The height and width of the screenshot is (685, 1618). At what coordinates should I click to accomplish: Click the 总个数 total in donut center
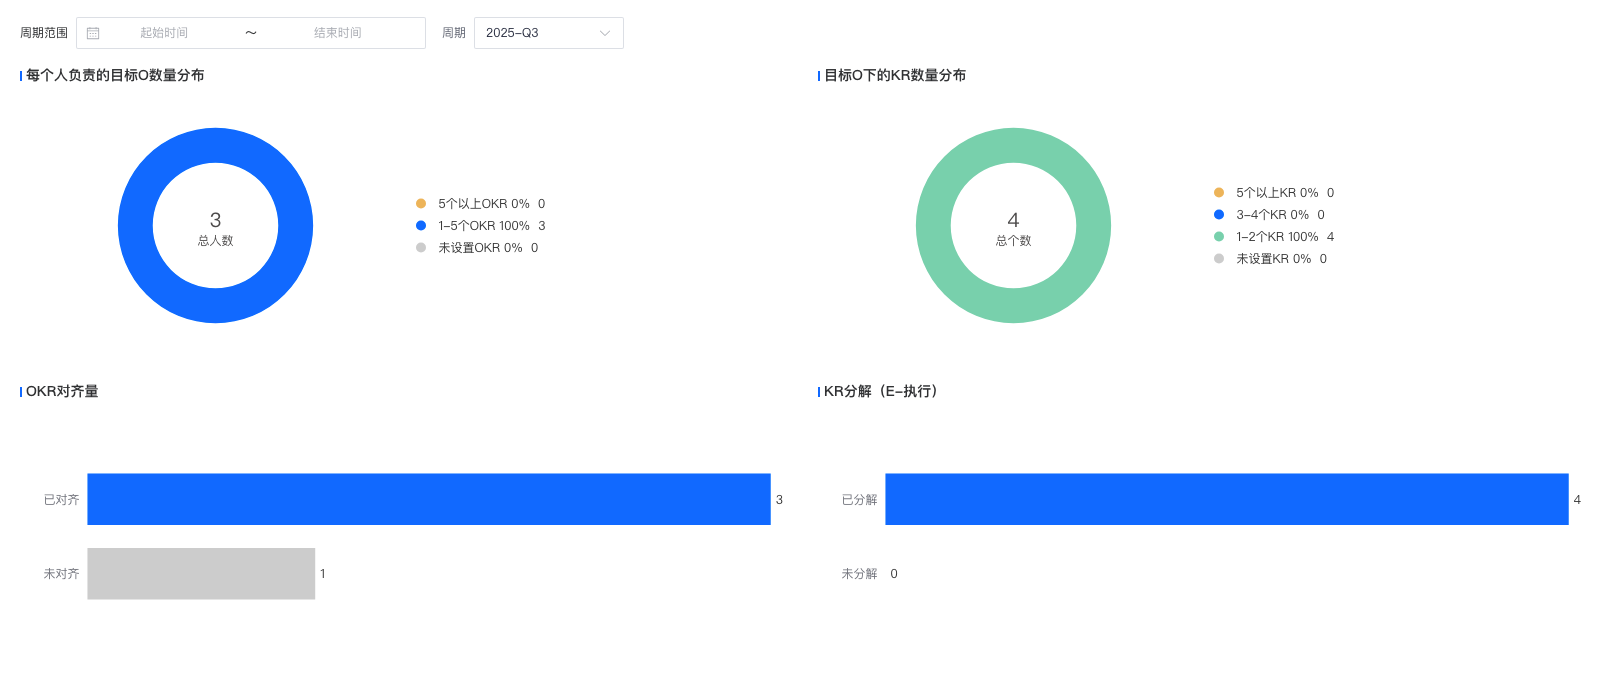pyautogui.click(x=1013, y=240)
